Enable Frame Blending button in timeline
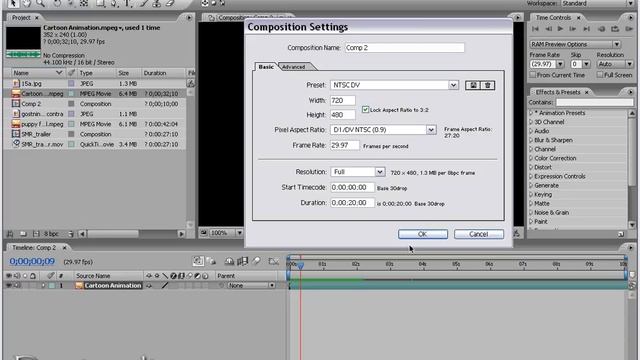 (243, 261)
